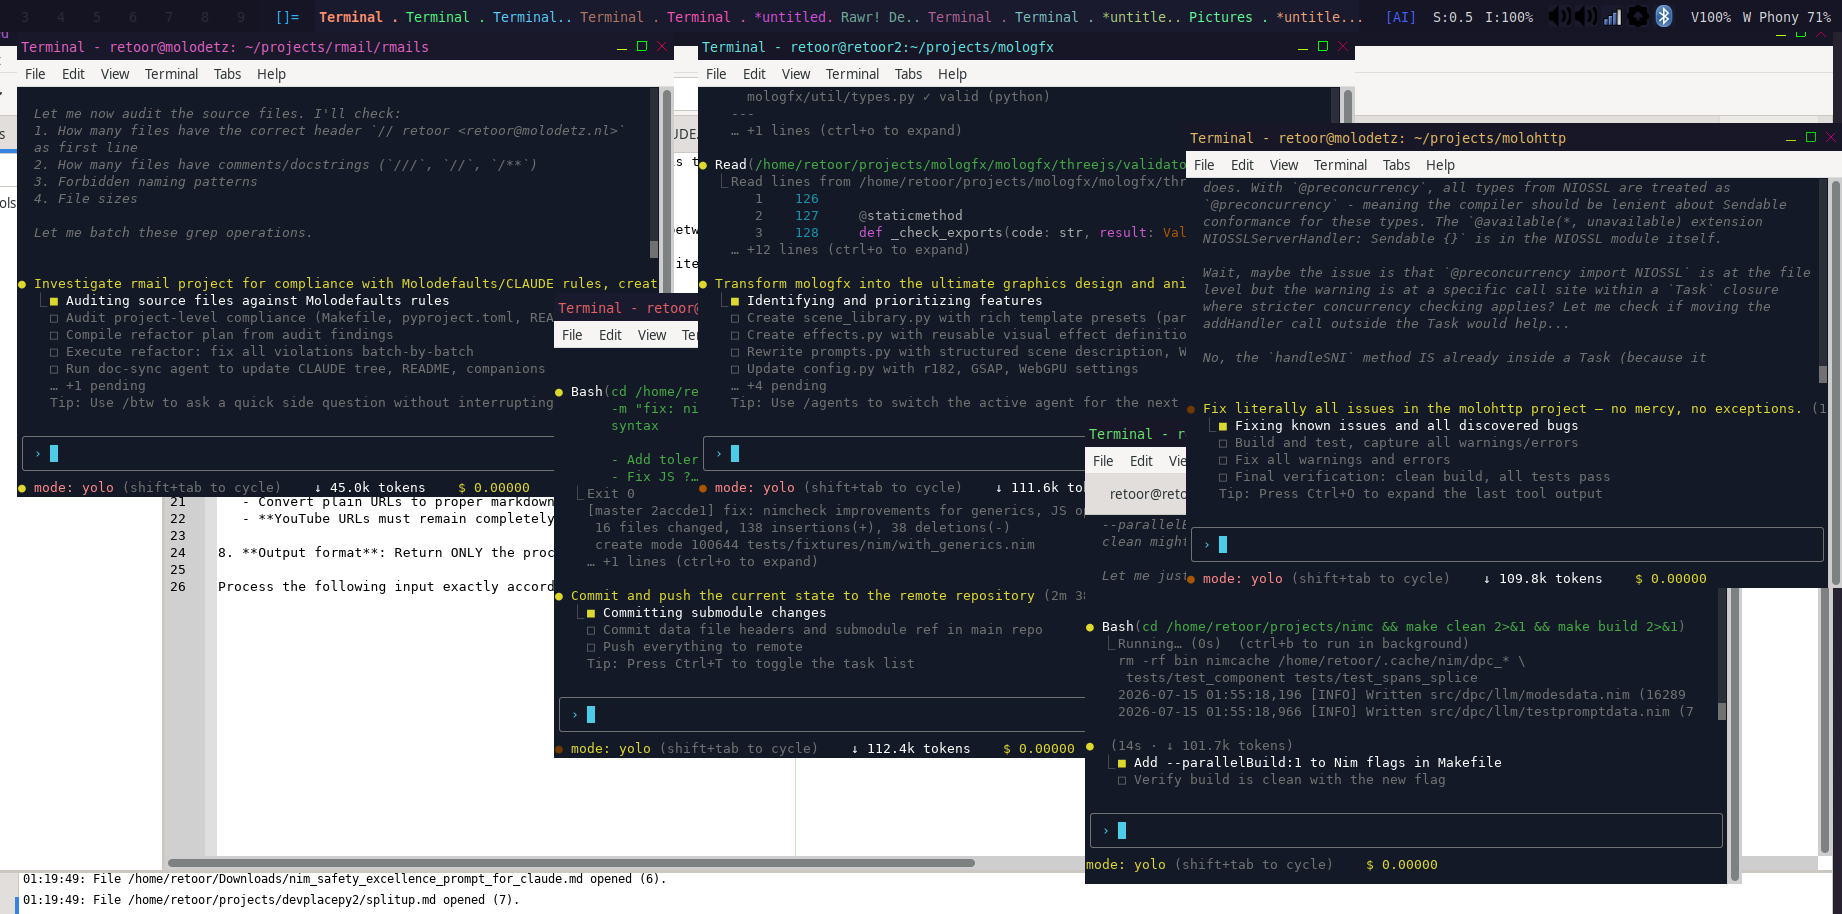Open Help menu in rmails terminal

pos(271,74)
